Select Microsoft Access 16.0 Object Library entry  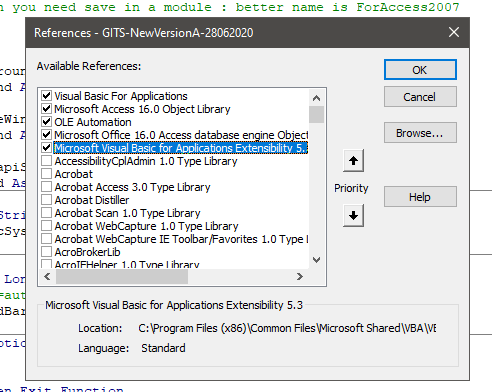142,109
